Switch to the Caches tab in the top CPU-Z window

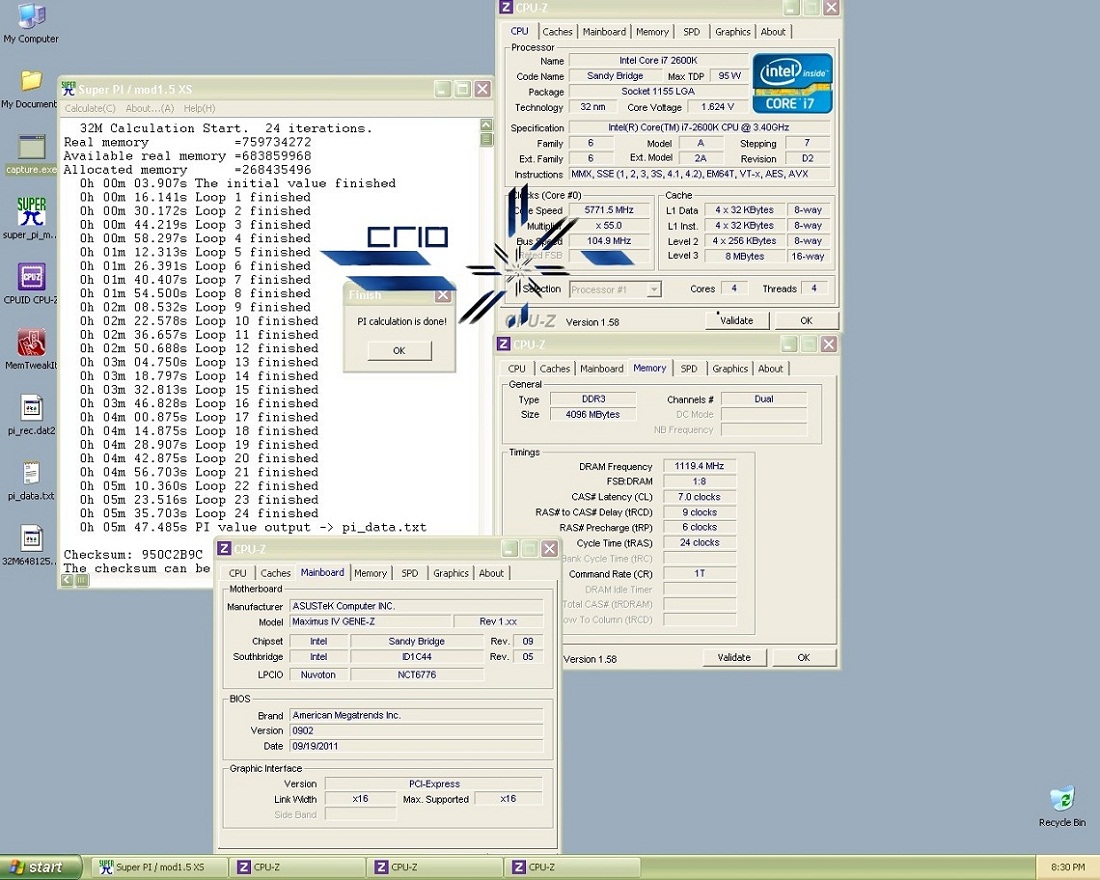[557, 32]
